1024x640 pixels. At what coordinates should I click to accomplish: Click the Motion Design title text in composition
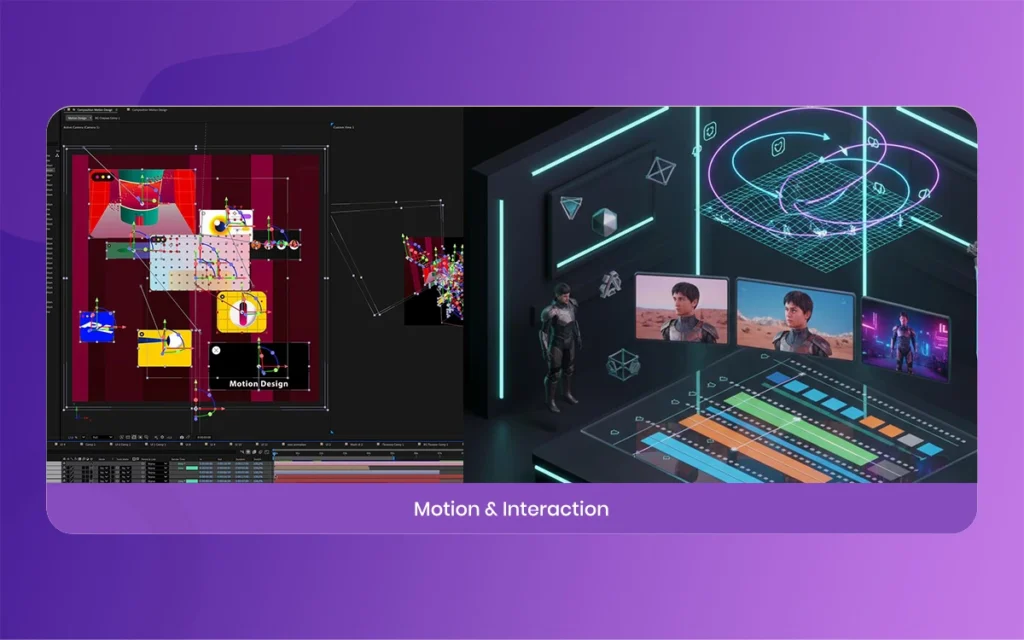[259, 383]
